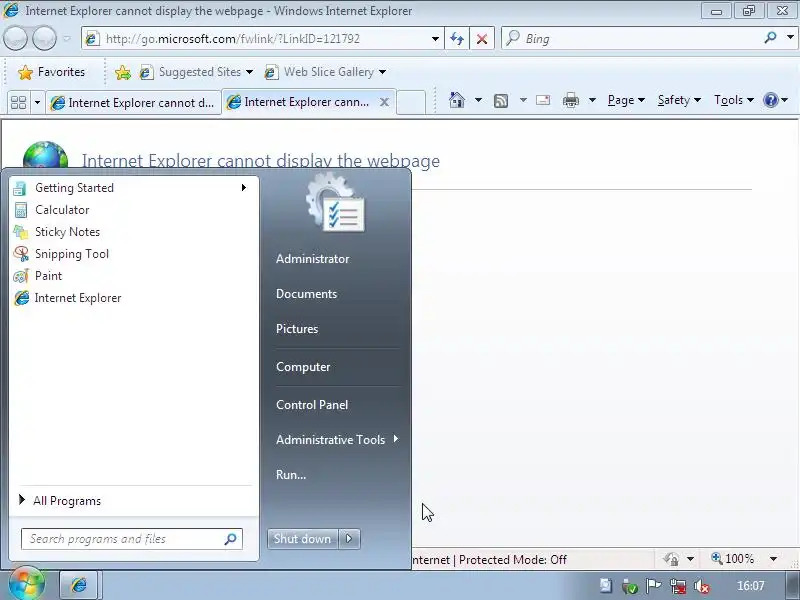The width and height of the screenshot is (800, 600).
Task: Close the active tab
Action: click(x=385, y=102)
